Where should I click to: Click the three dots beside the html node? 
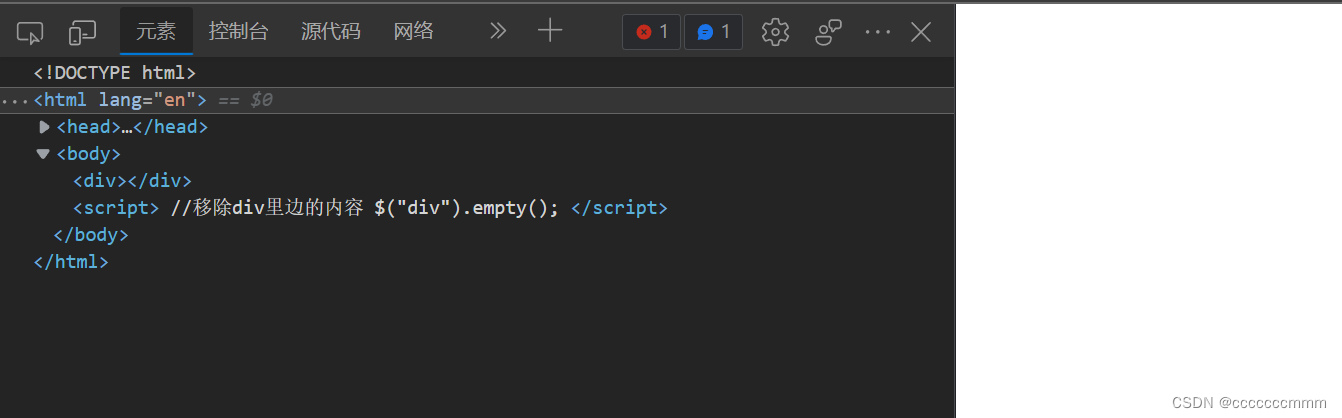[16, 102]
